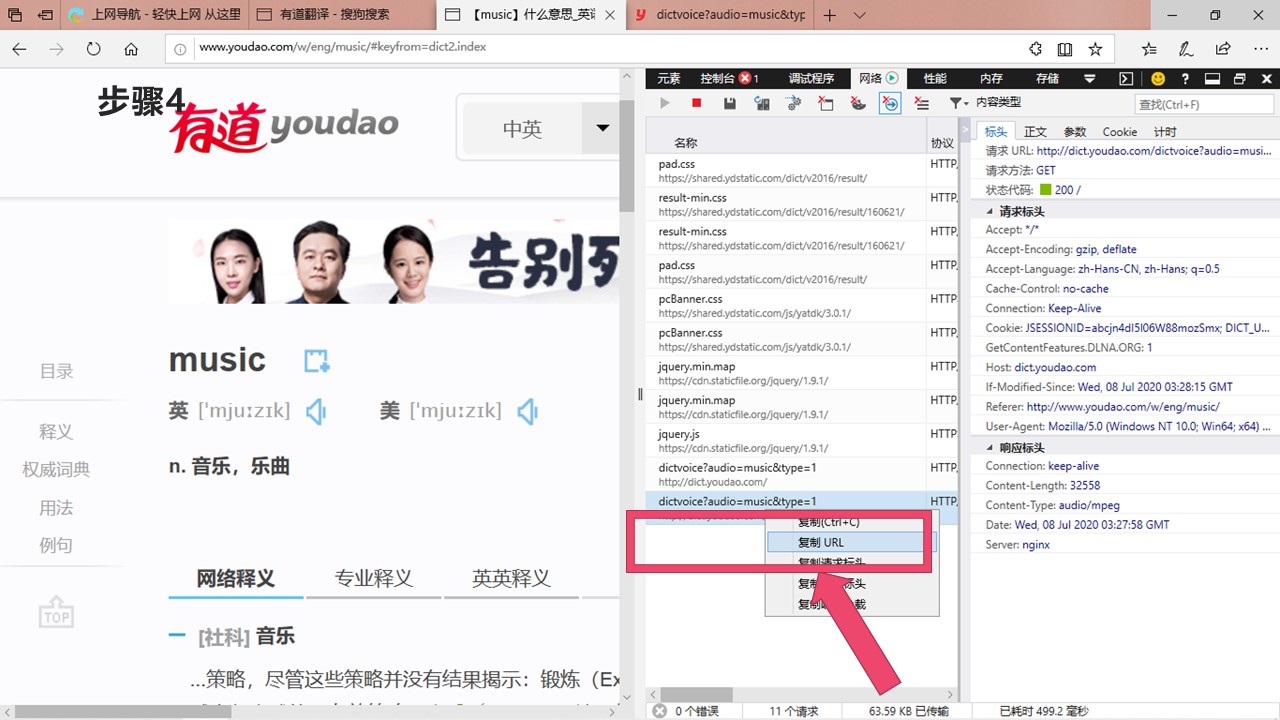1280x720 pixels.
Task: Open the extensions puzzle icon in address bar
Action: (x=1035, y=49)
